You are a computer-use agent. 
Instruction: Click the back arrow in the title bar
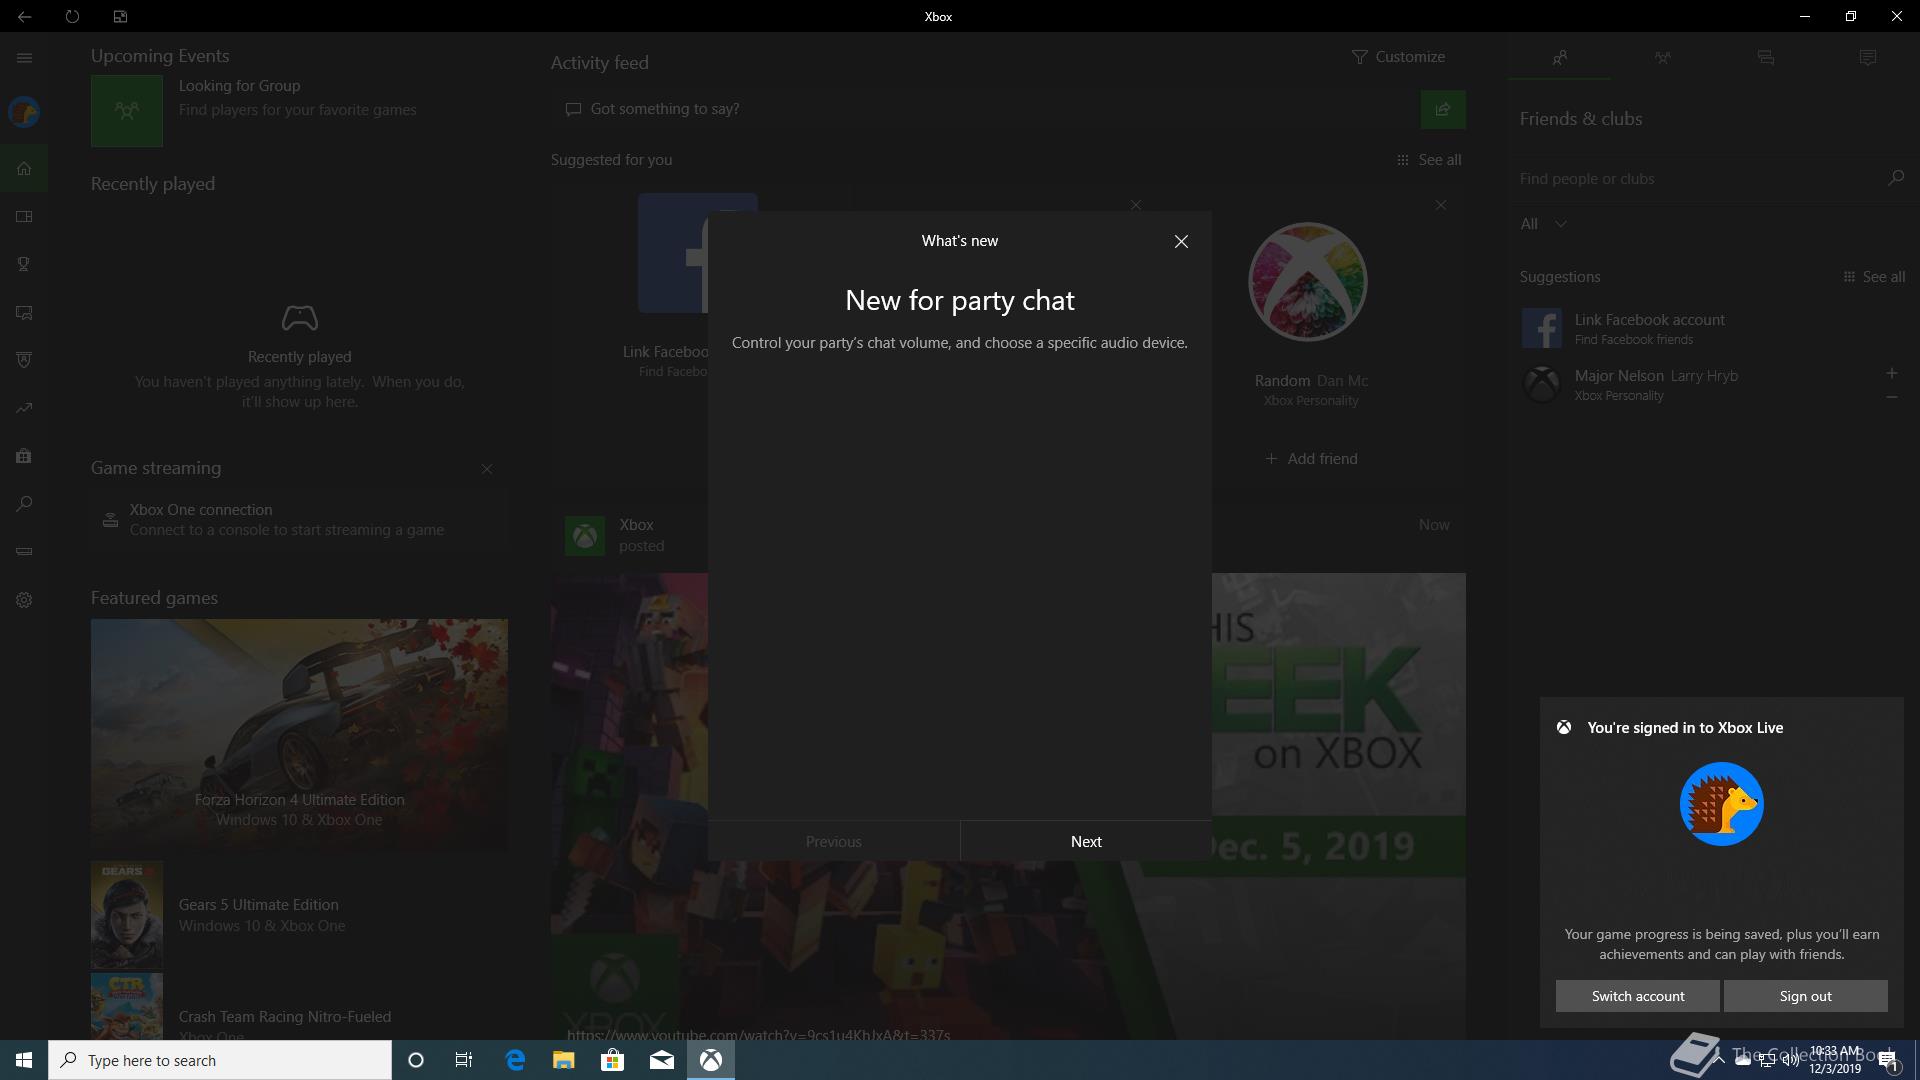click(x=24, y=16)
